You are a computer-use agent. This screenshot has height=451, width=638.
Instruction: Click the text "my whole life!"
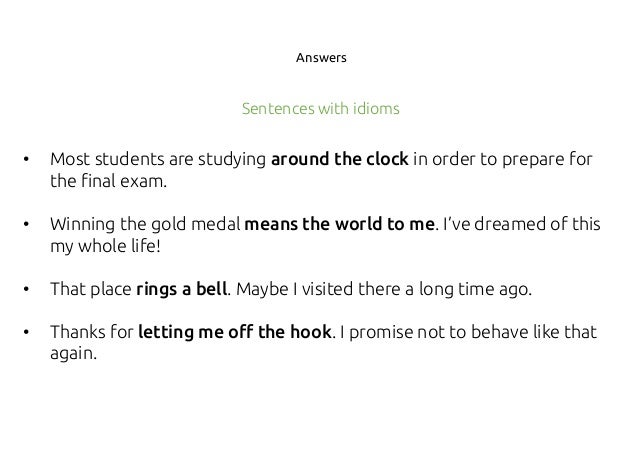(x=105, y=246)
